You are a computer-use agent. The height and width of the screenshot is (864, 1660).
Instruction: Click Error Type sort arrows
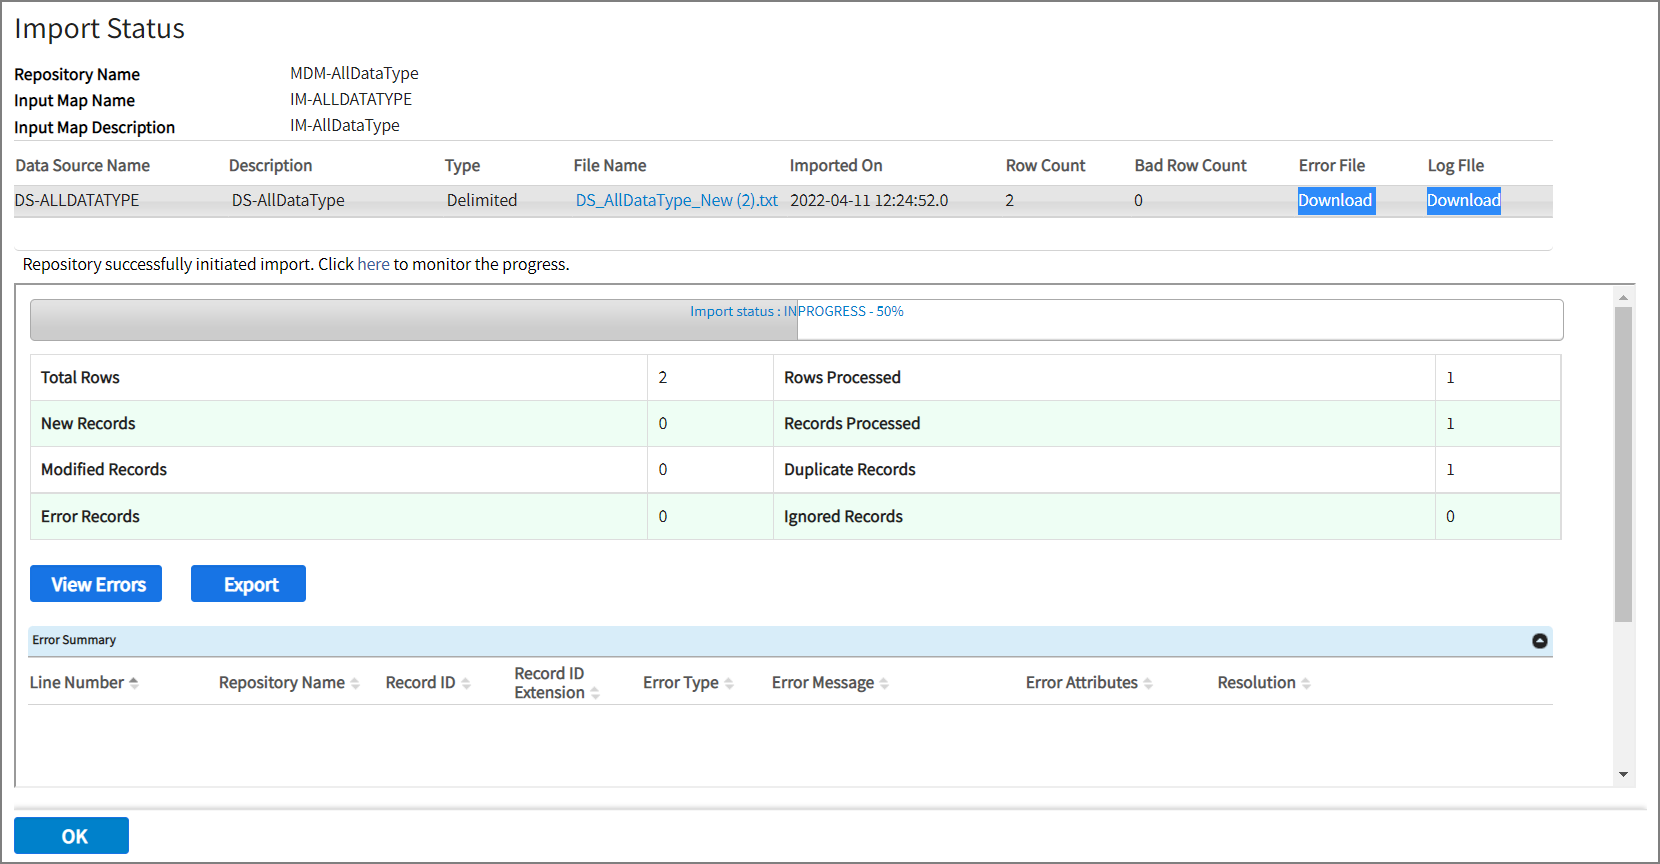point(729,684)
